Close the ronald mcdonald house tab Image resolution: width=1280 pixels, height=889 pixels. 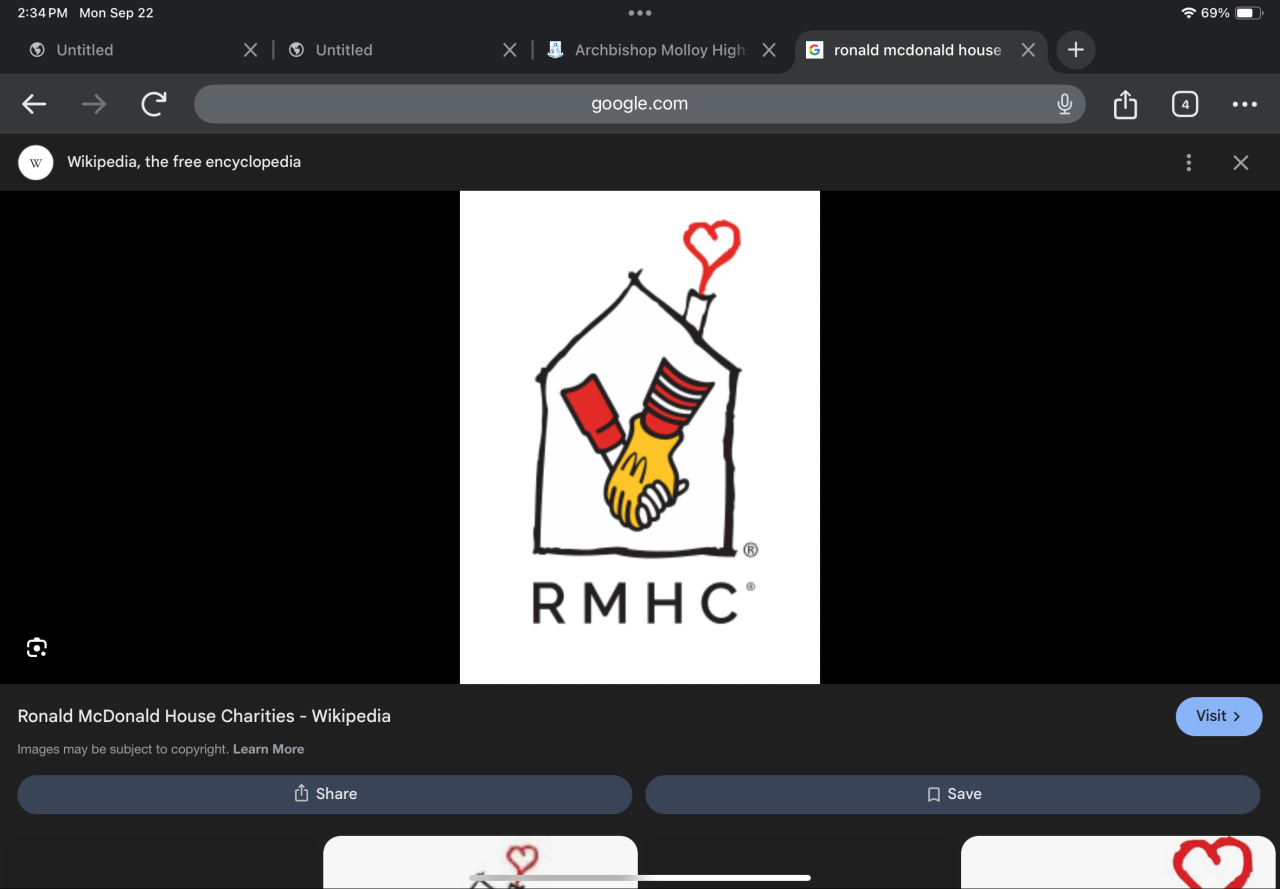click(x=1028, y=50)
